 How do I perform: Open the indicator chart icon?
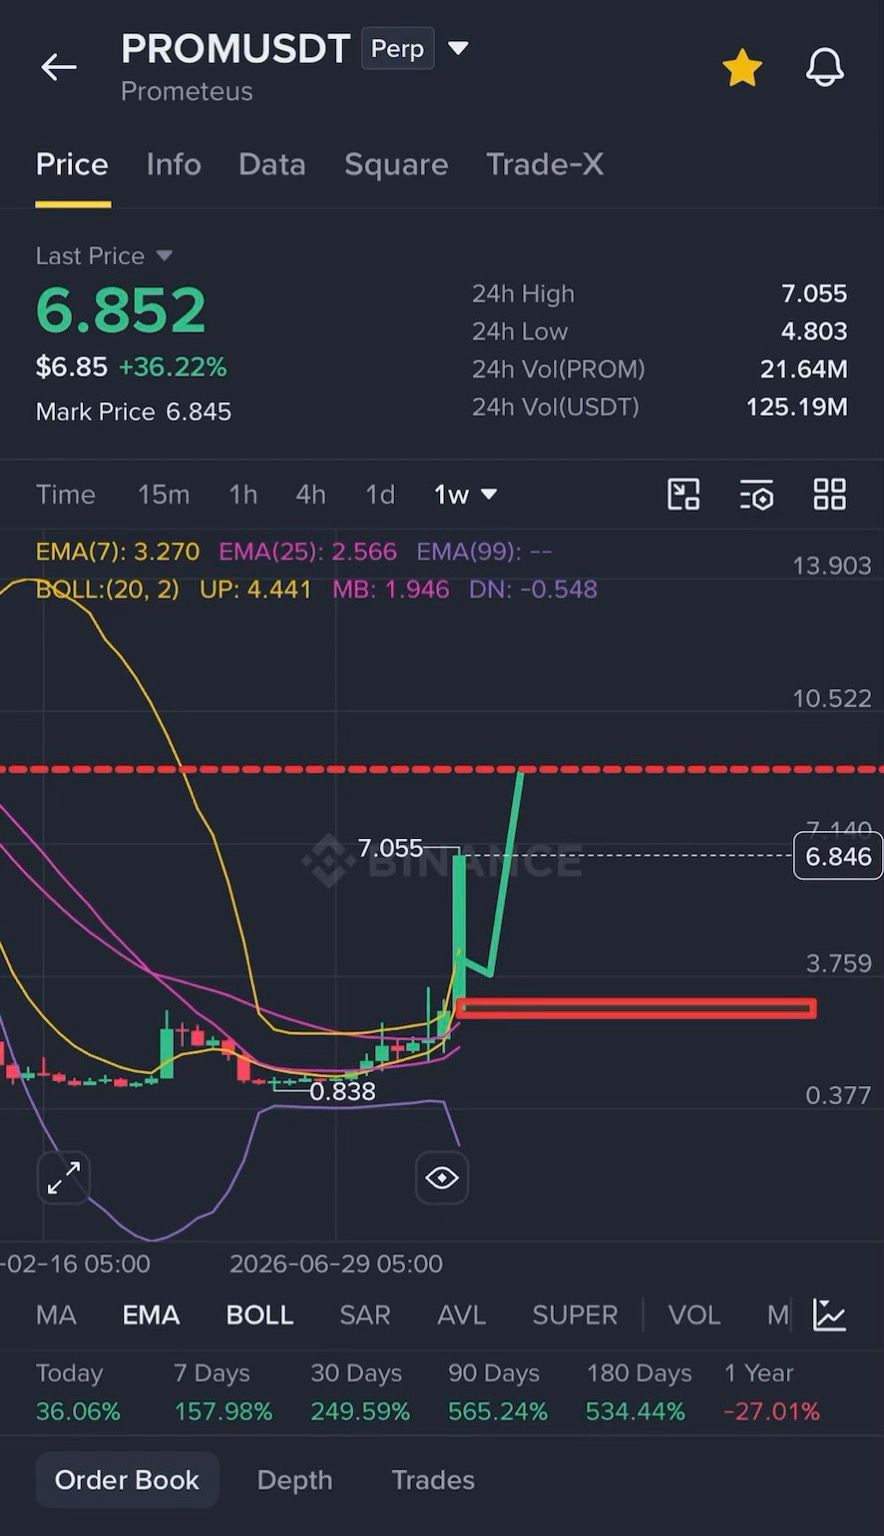click(x=829, y=1315)
